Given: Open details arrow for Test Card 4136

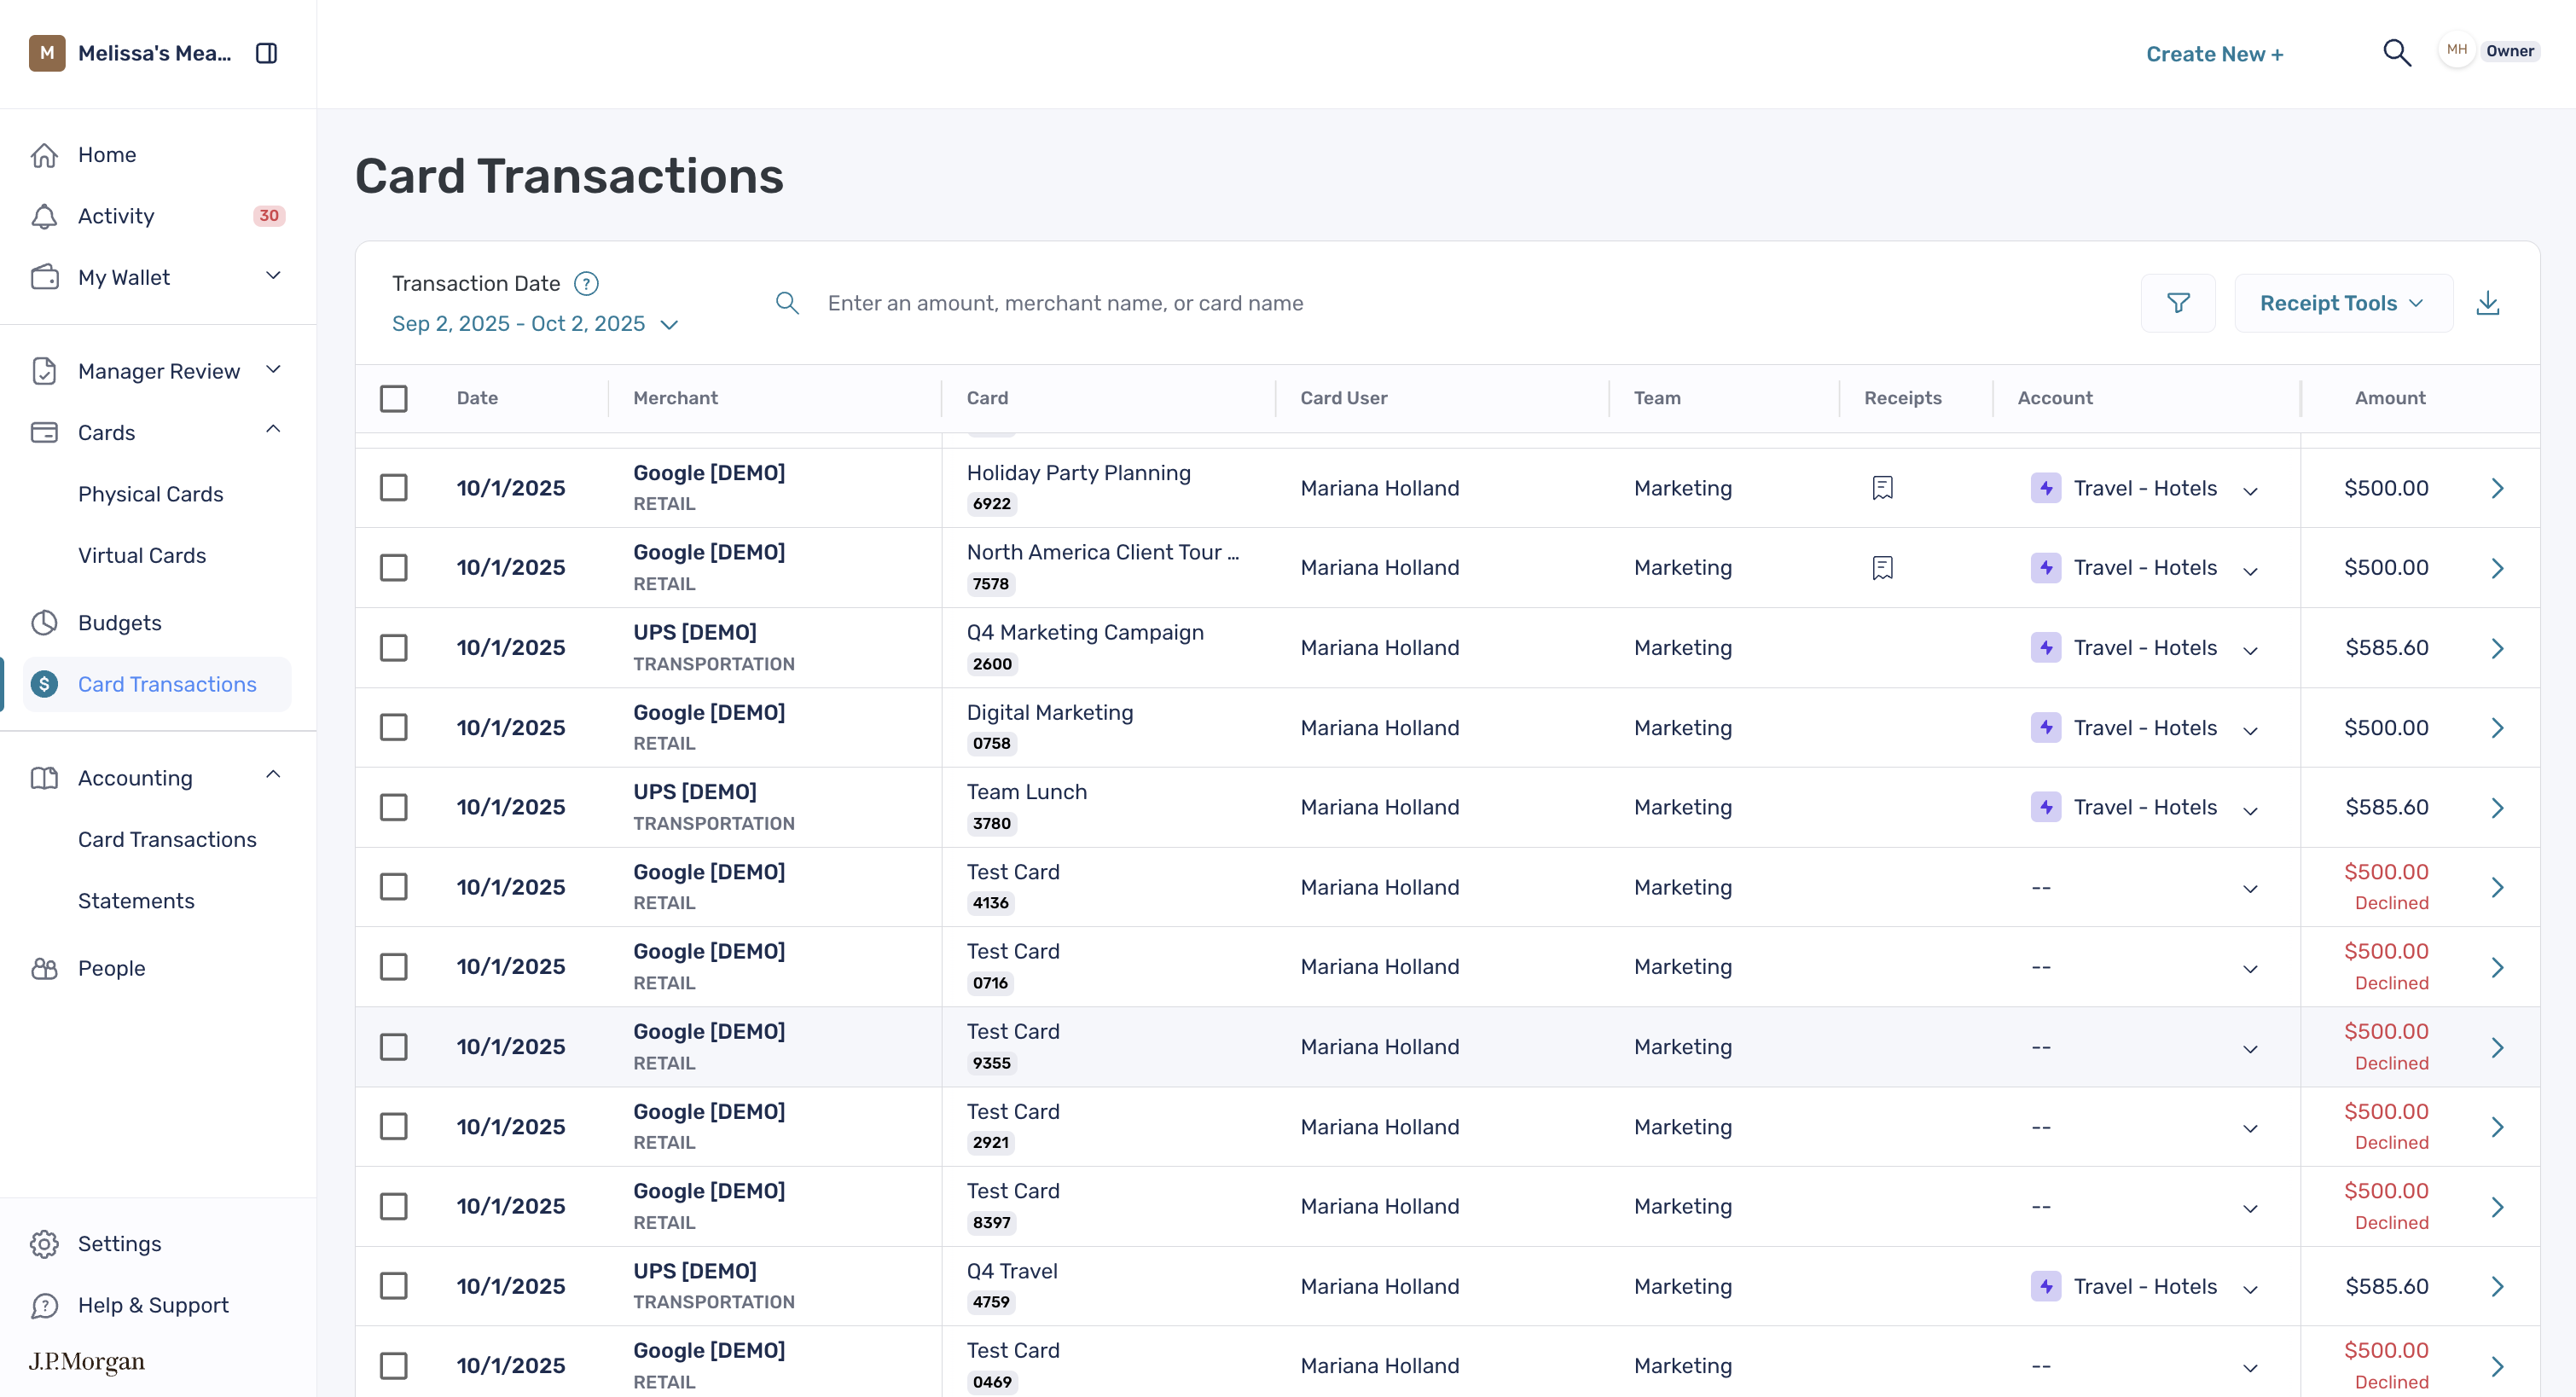Looking at the screenshot, I should (x=2497, y=887).
